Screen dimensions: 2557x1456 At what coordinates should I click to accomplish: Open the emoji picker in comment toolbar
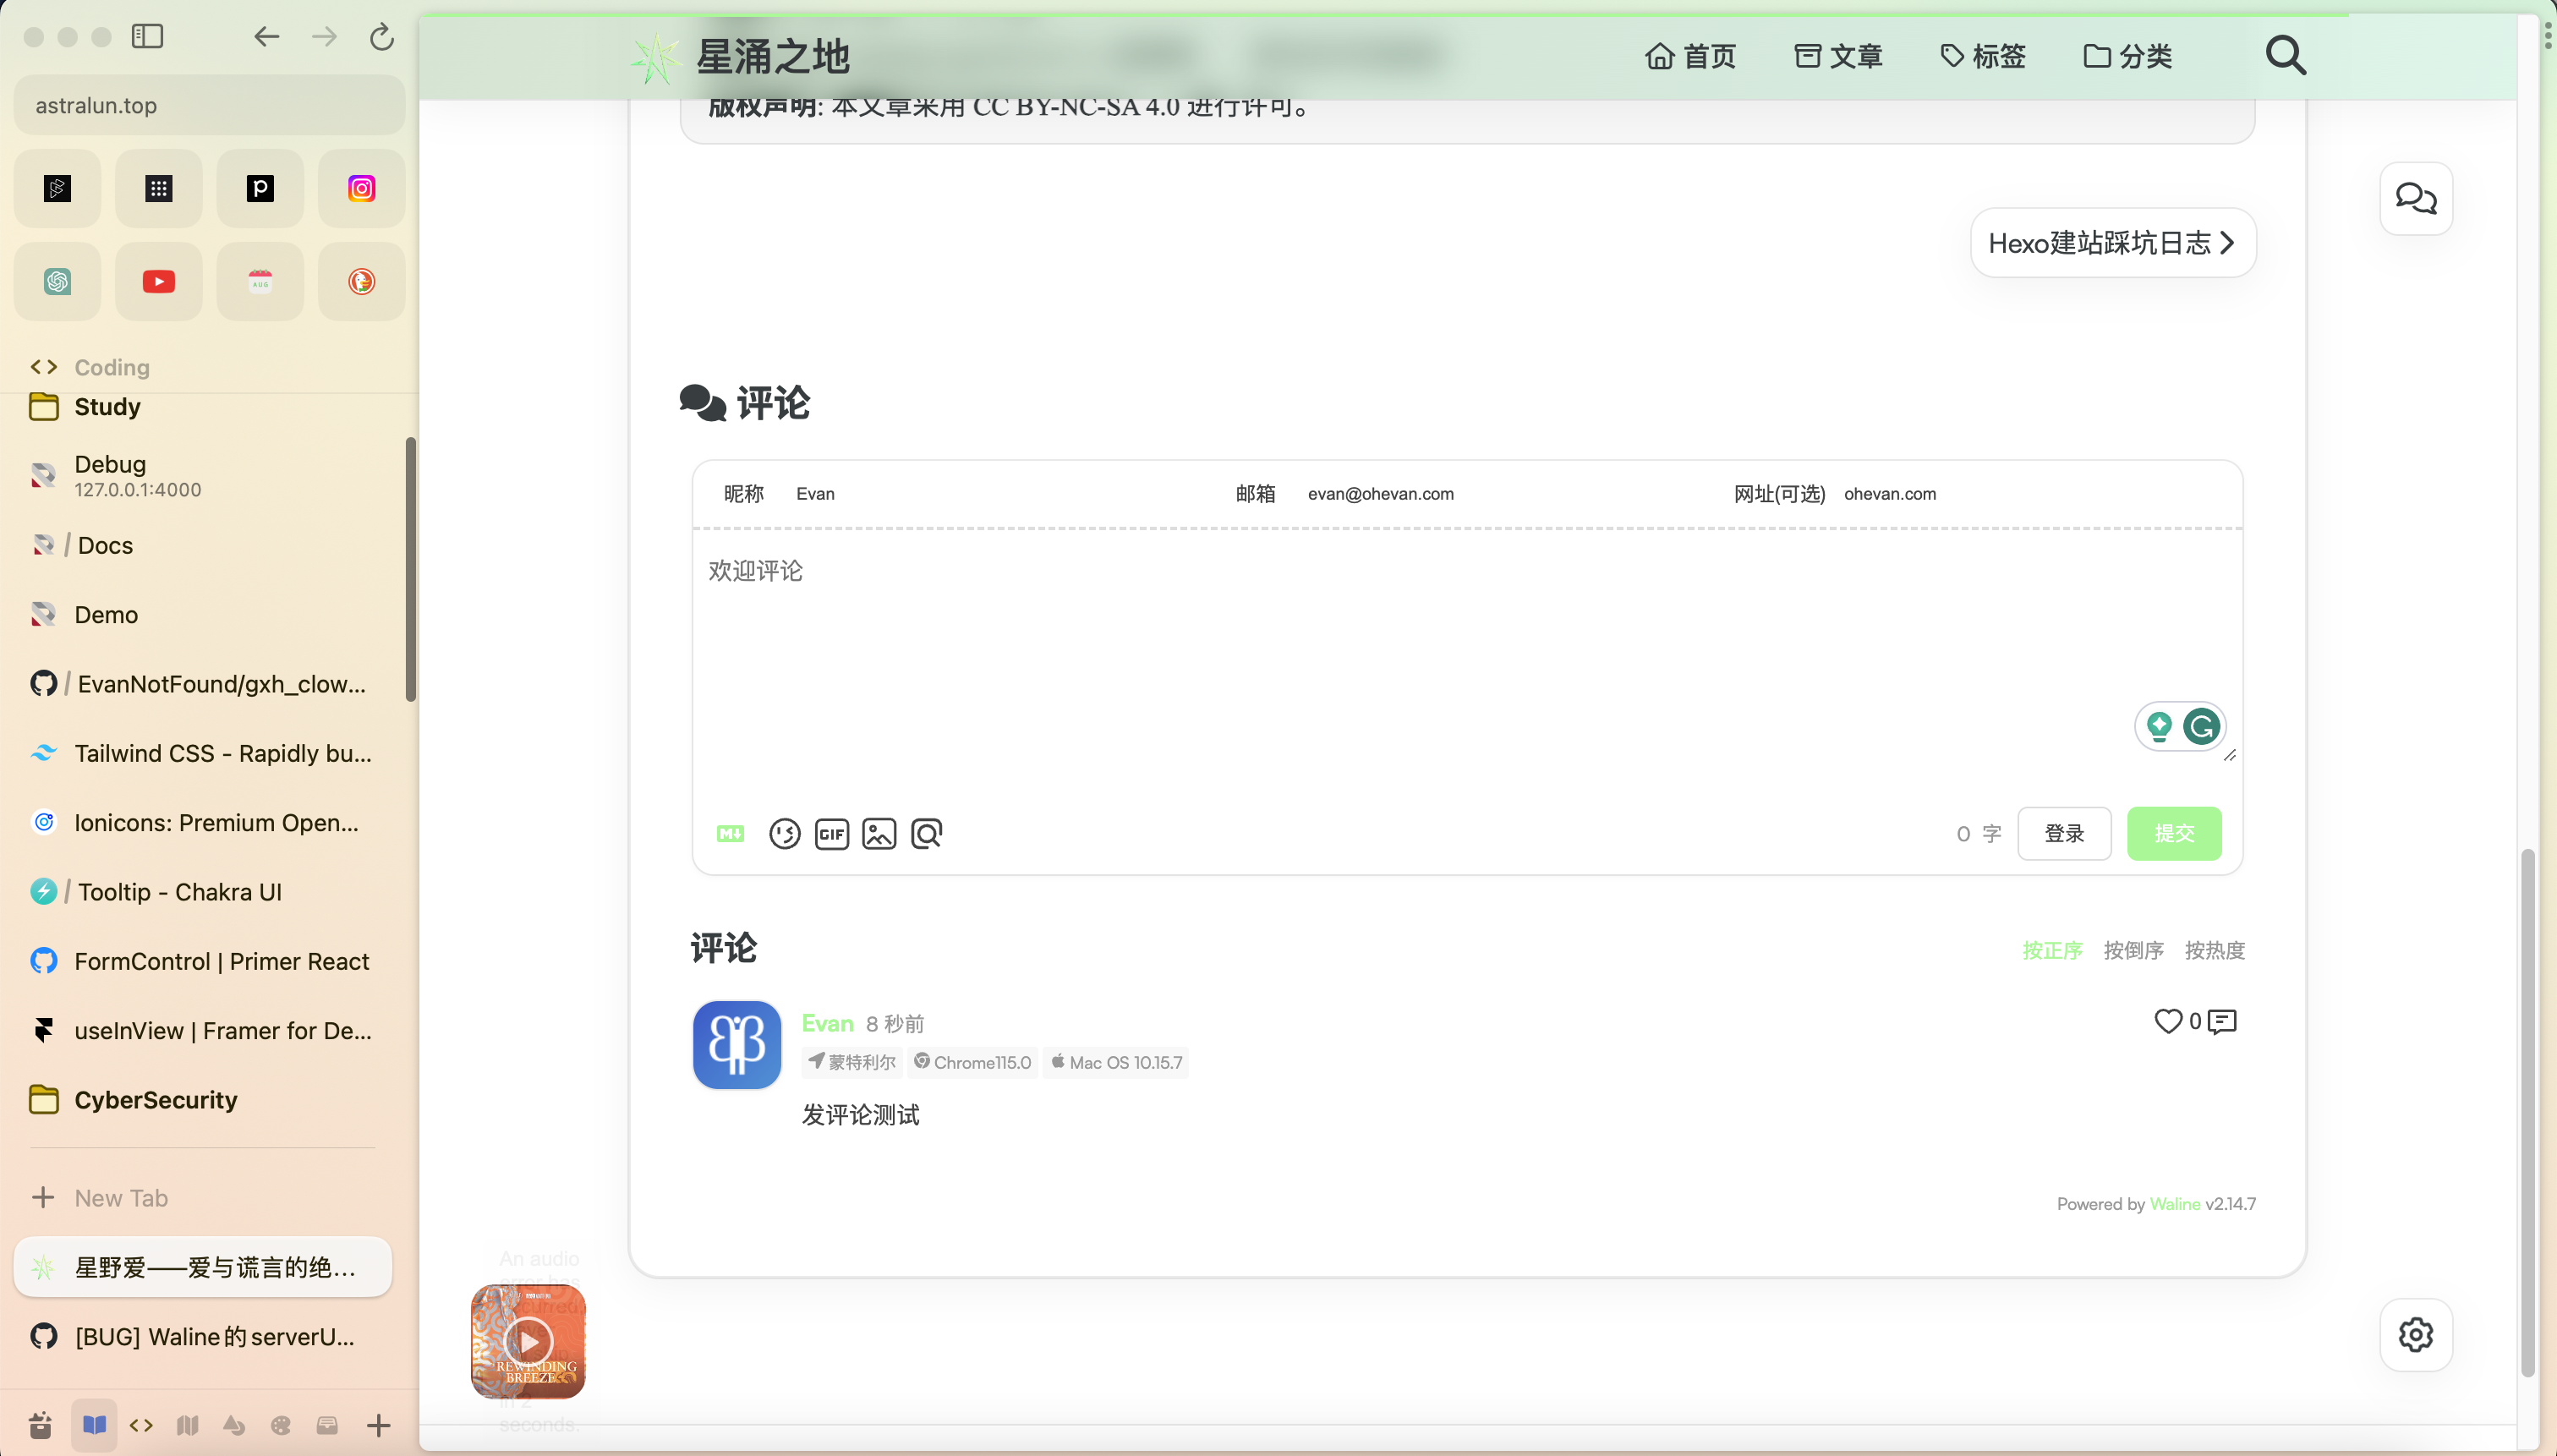point(785,833)
